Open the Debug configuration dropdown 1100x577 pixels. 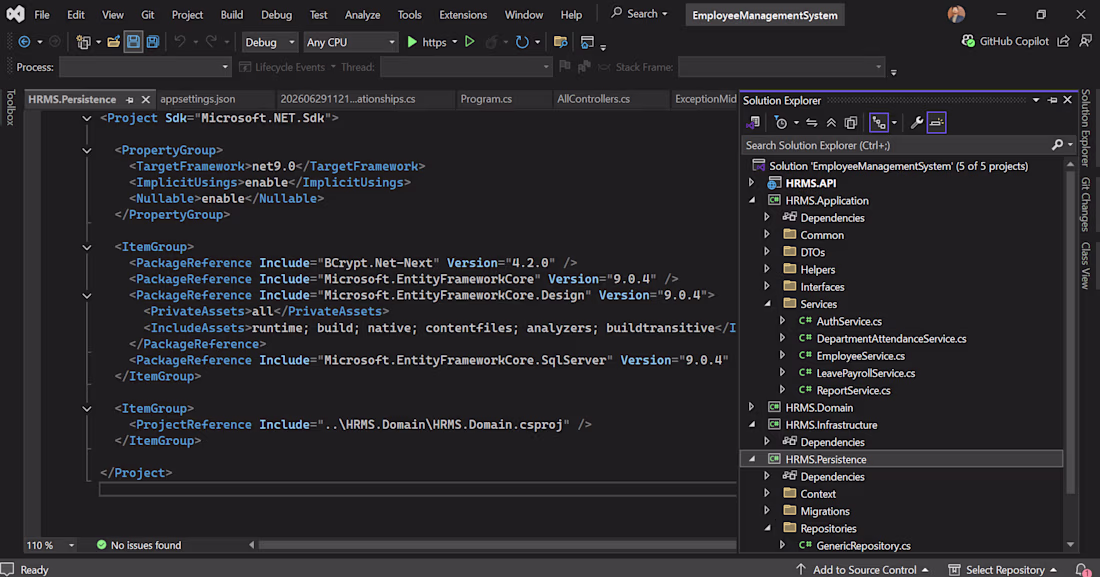click(x=270, y=42)
